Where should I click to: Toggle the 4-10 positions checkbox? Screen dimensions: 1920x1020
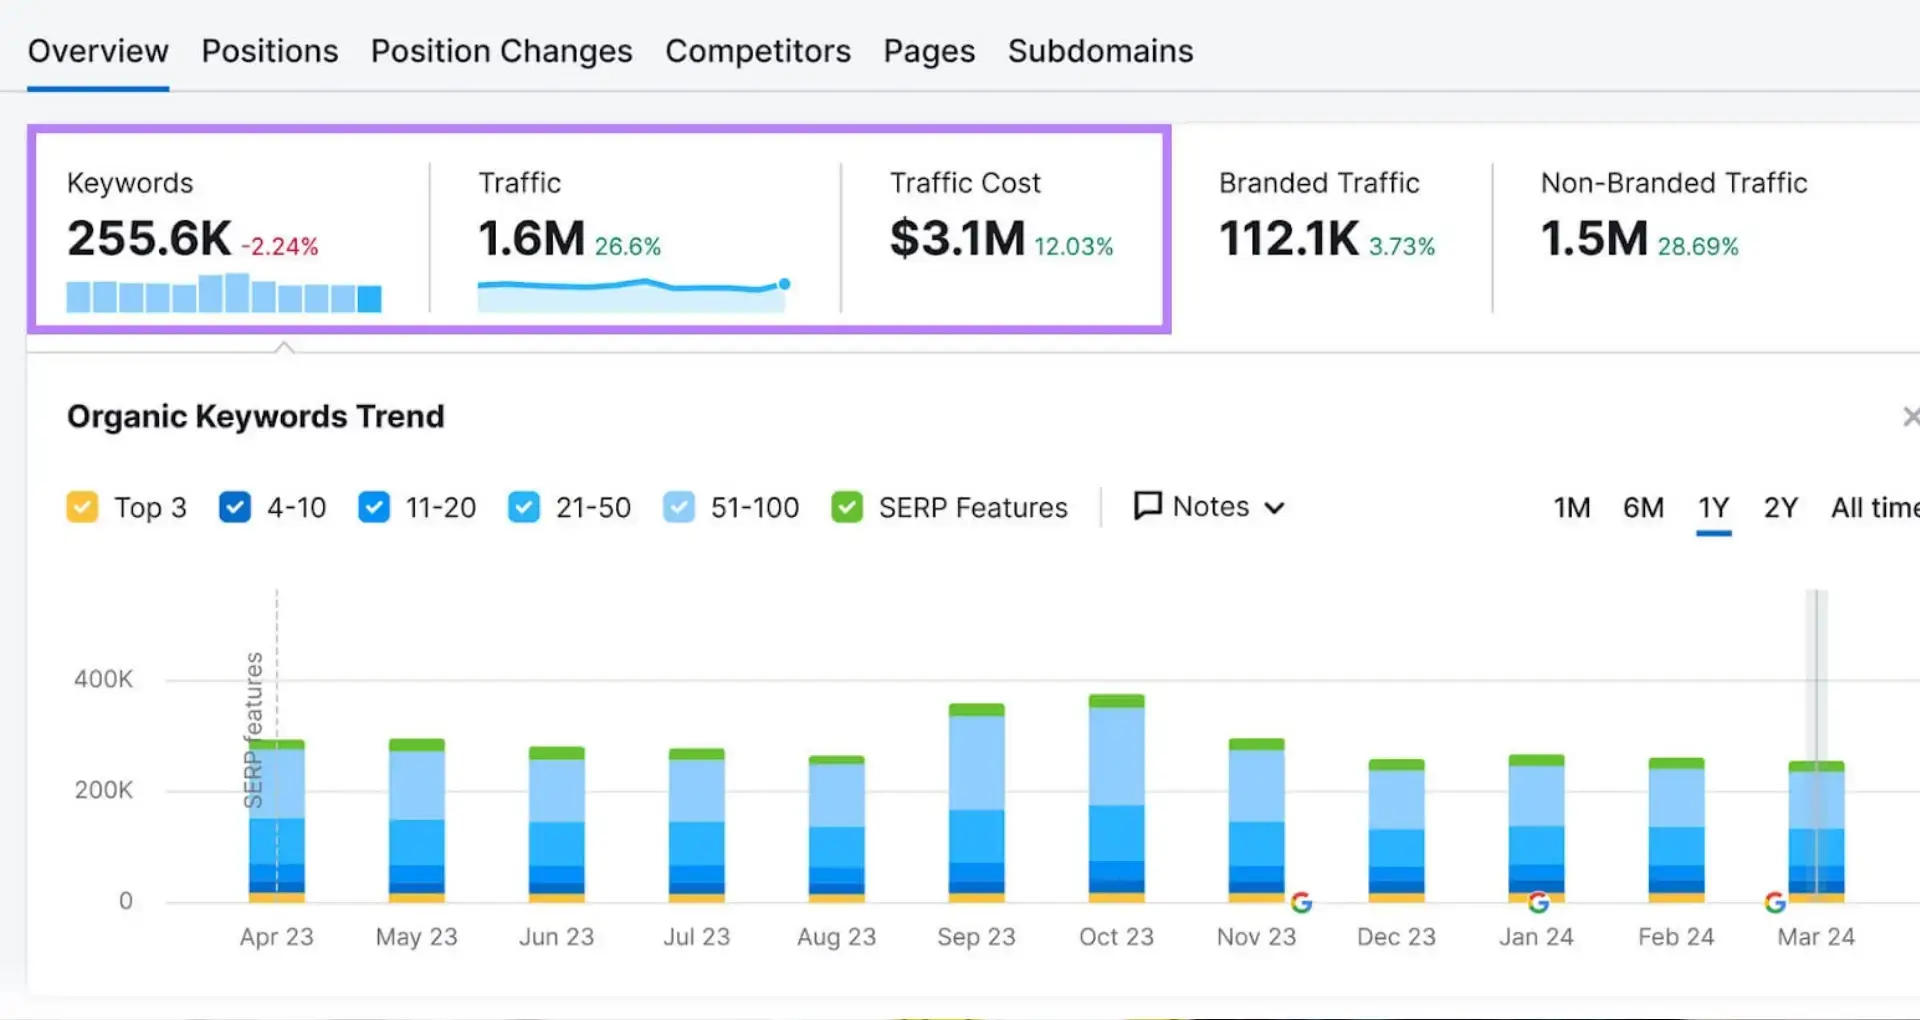[235, 507]
